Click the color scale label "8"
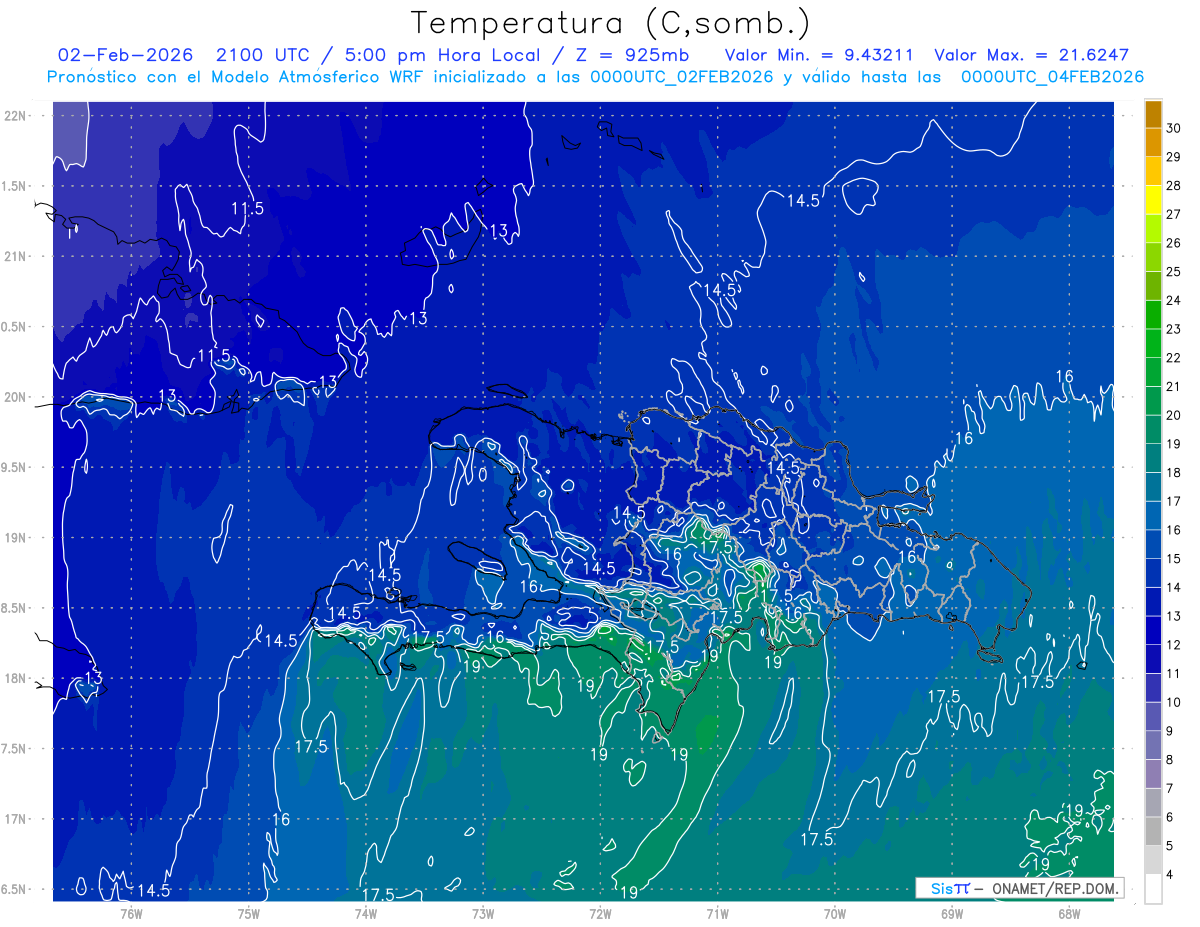1200x927 pixels. tap(1170, 759)
